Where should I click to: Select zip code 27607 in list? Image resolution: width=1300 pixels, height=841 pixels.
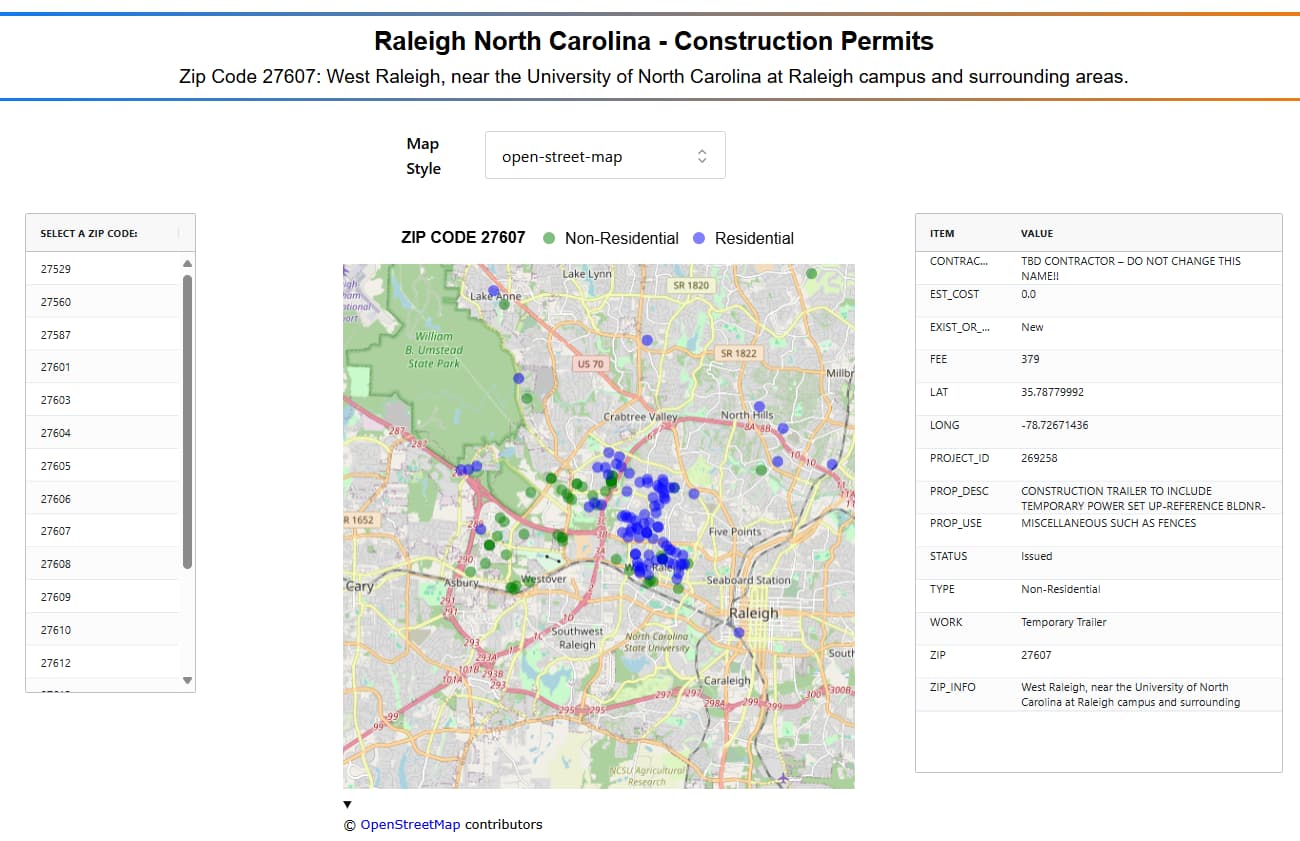point(102,531)
